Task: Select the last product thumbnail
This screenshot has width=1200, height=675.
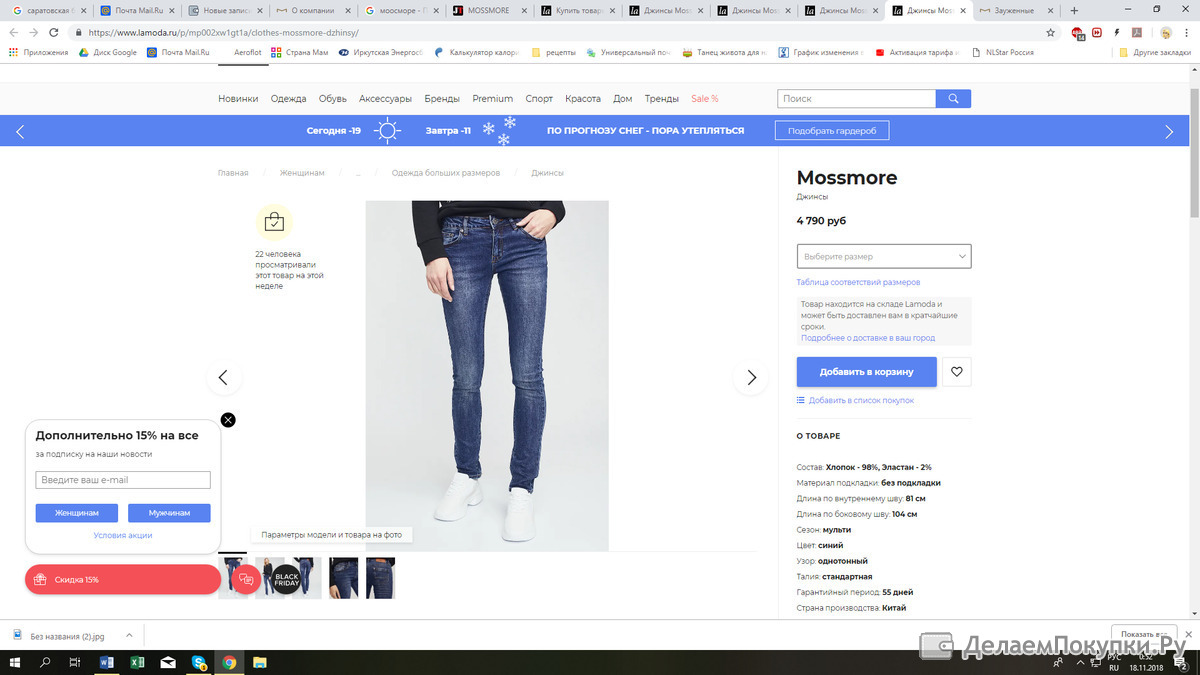Action: pos(380,578)
